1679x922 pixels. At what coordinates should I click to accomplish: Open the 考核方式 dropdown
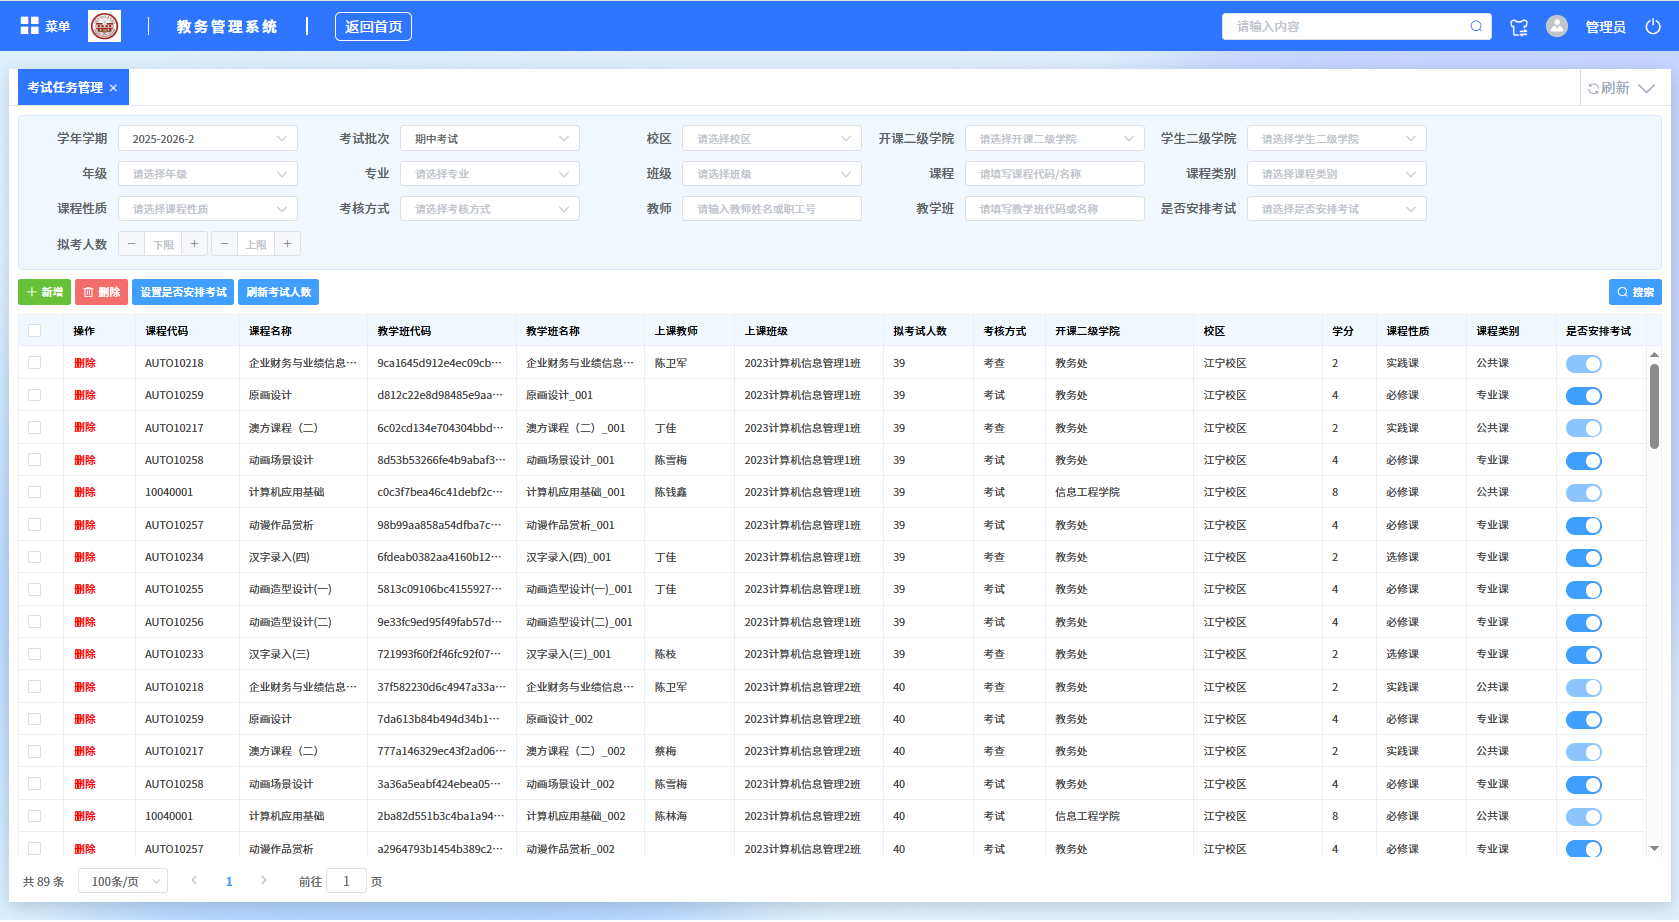click(490, 209)
